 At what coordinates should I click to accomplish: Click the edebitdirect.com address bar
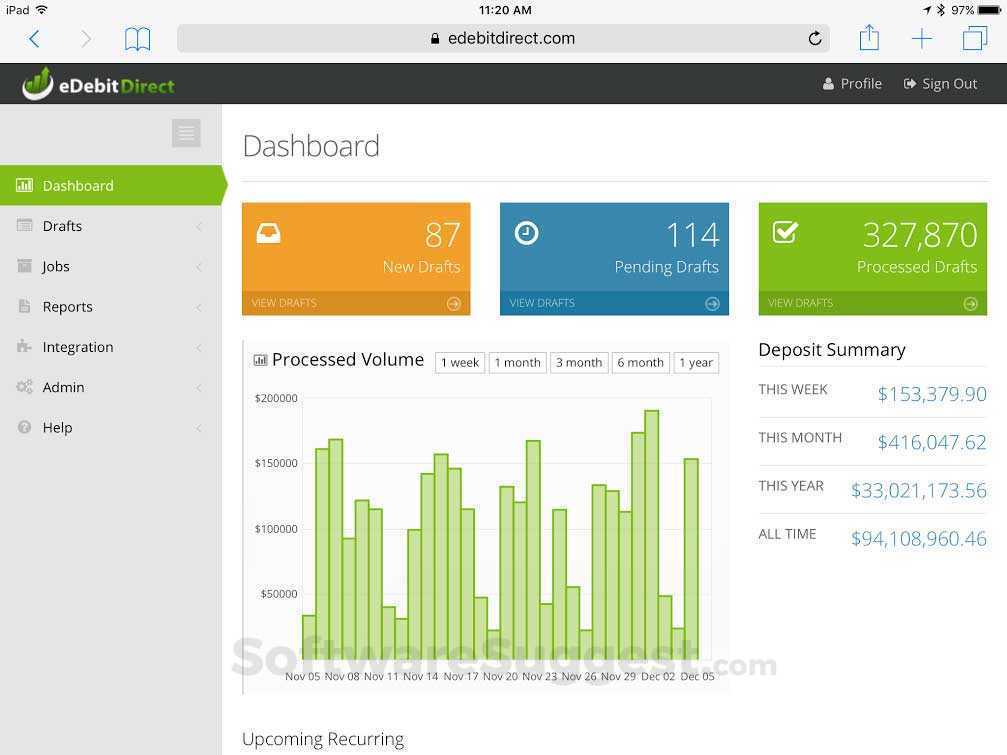click(x=511, y=38)
